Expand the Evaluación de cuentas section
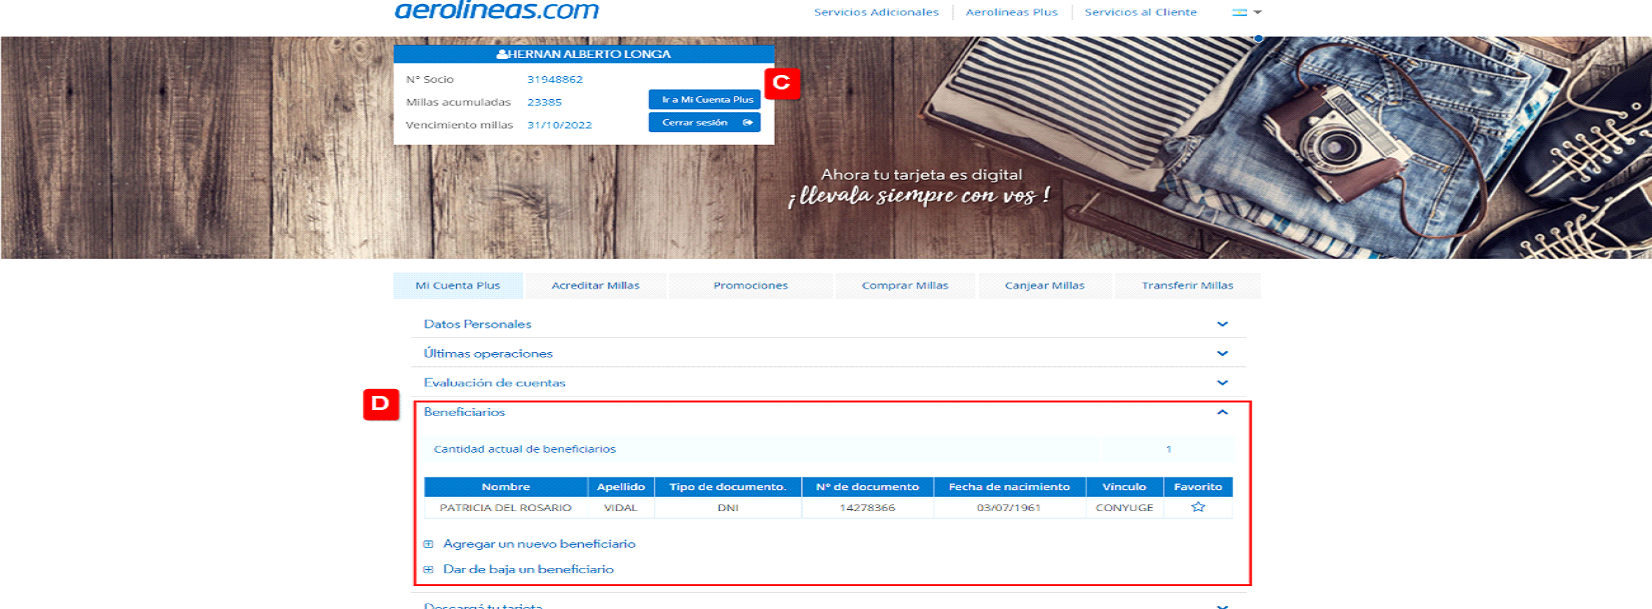Image resolution: width=1652 pixels, height=609 pixels. pyautogui.click(x=1221, y=383)
